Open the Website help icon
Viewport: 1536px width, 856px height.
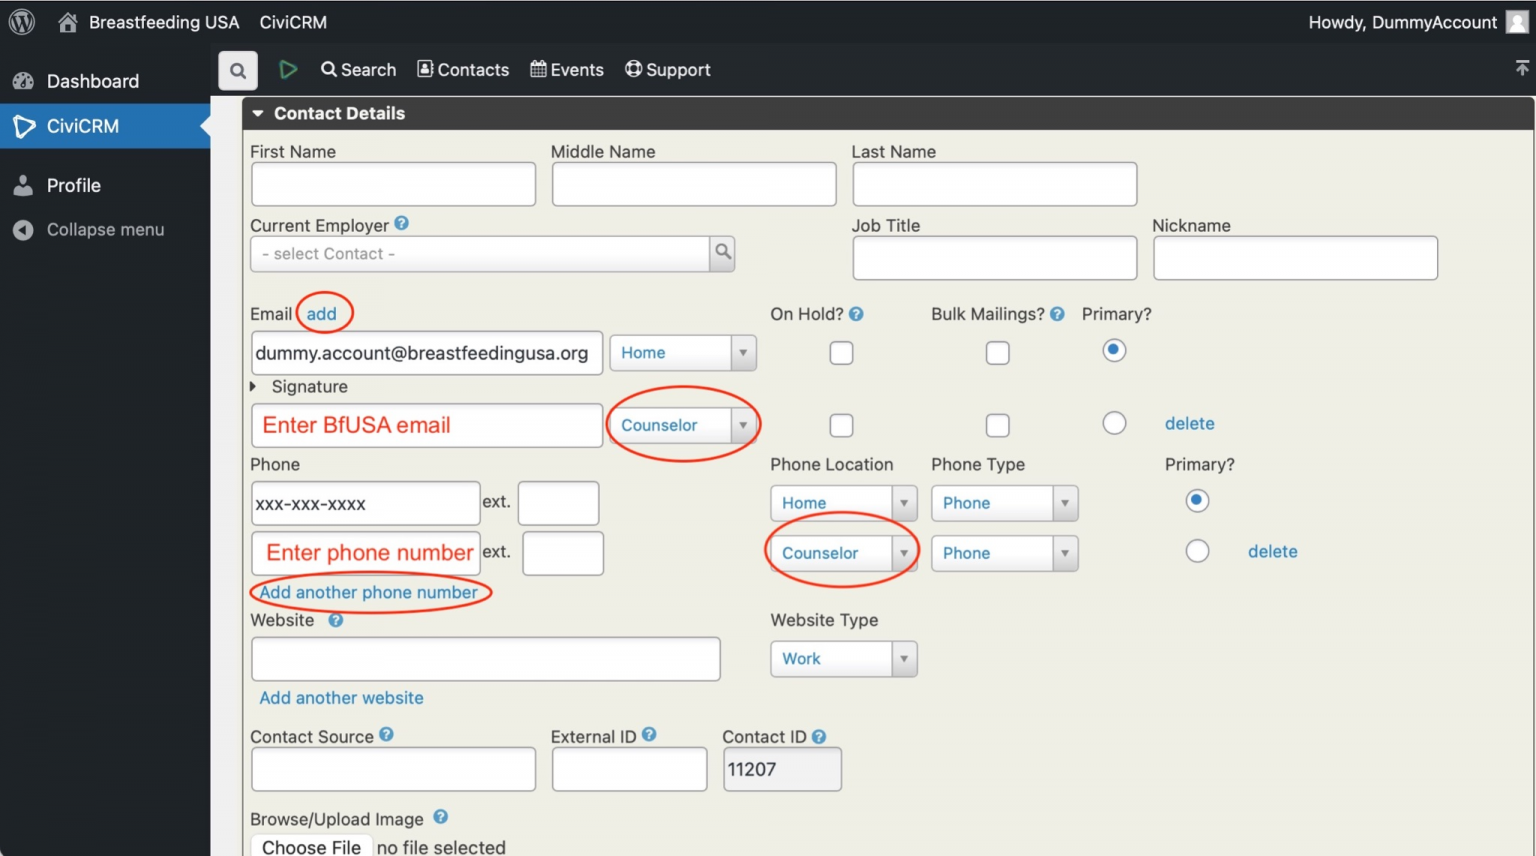coord(336,620)
